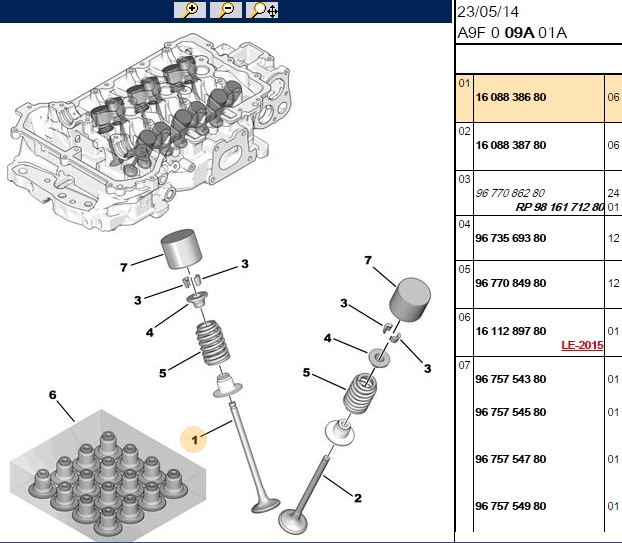Click row reference 06 in parts table

click(464, 317)
